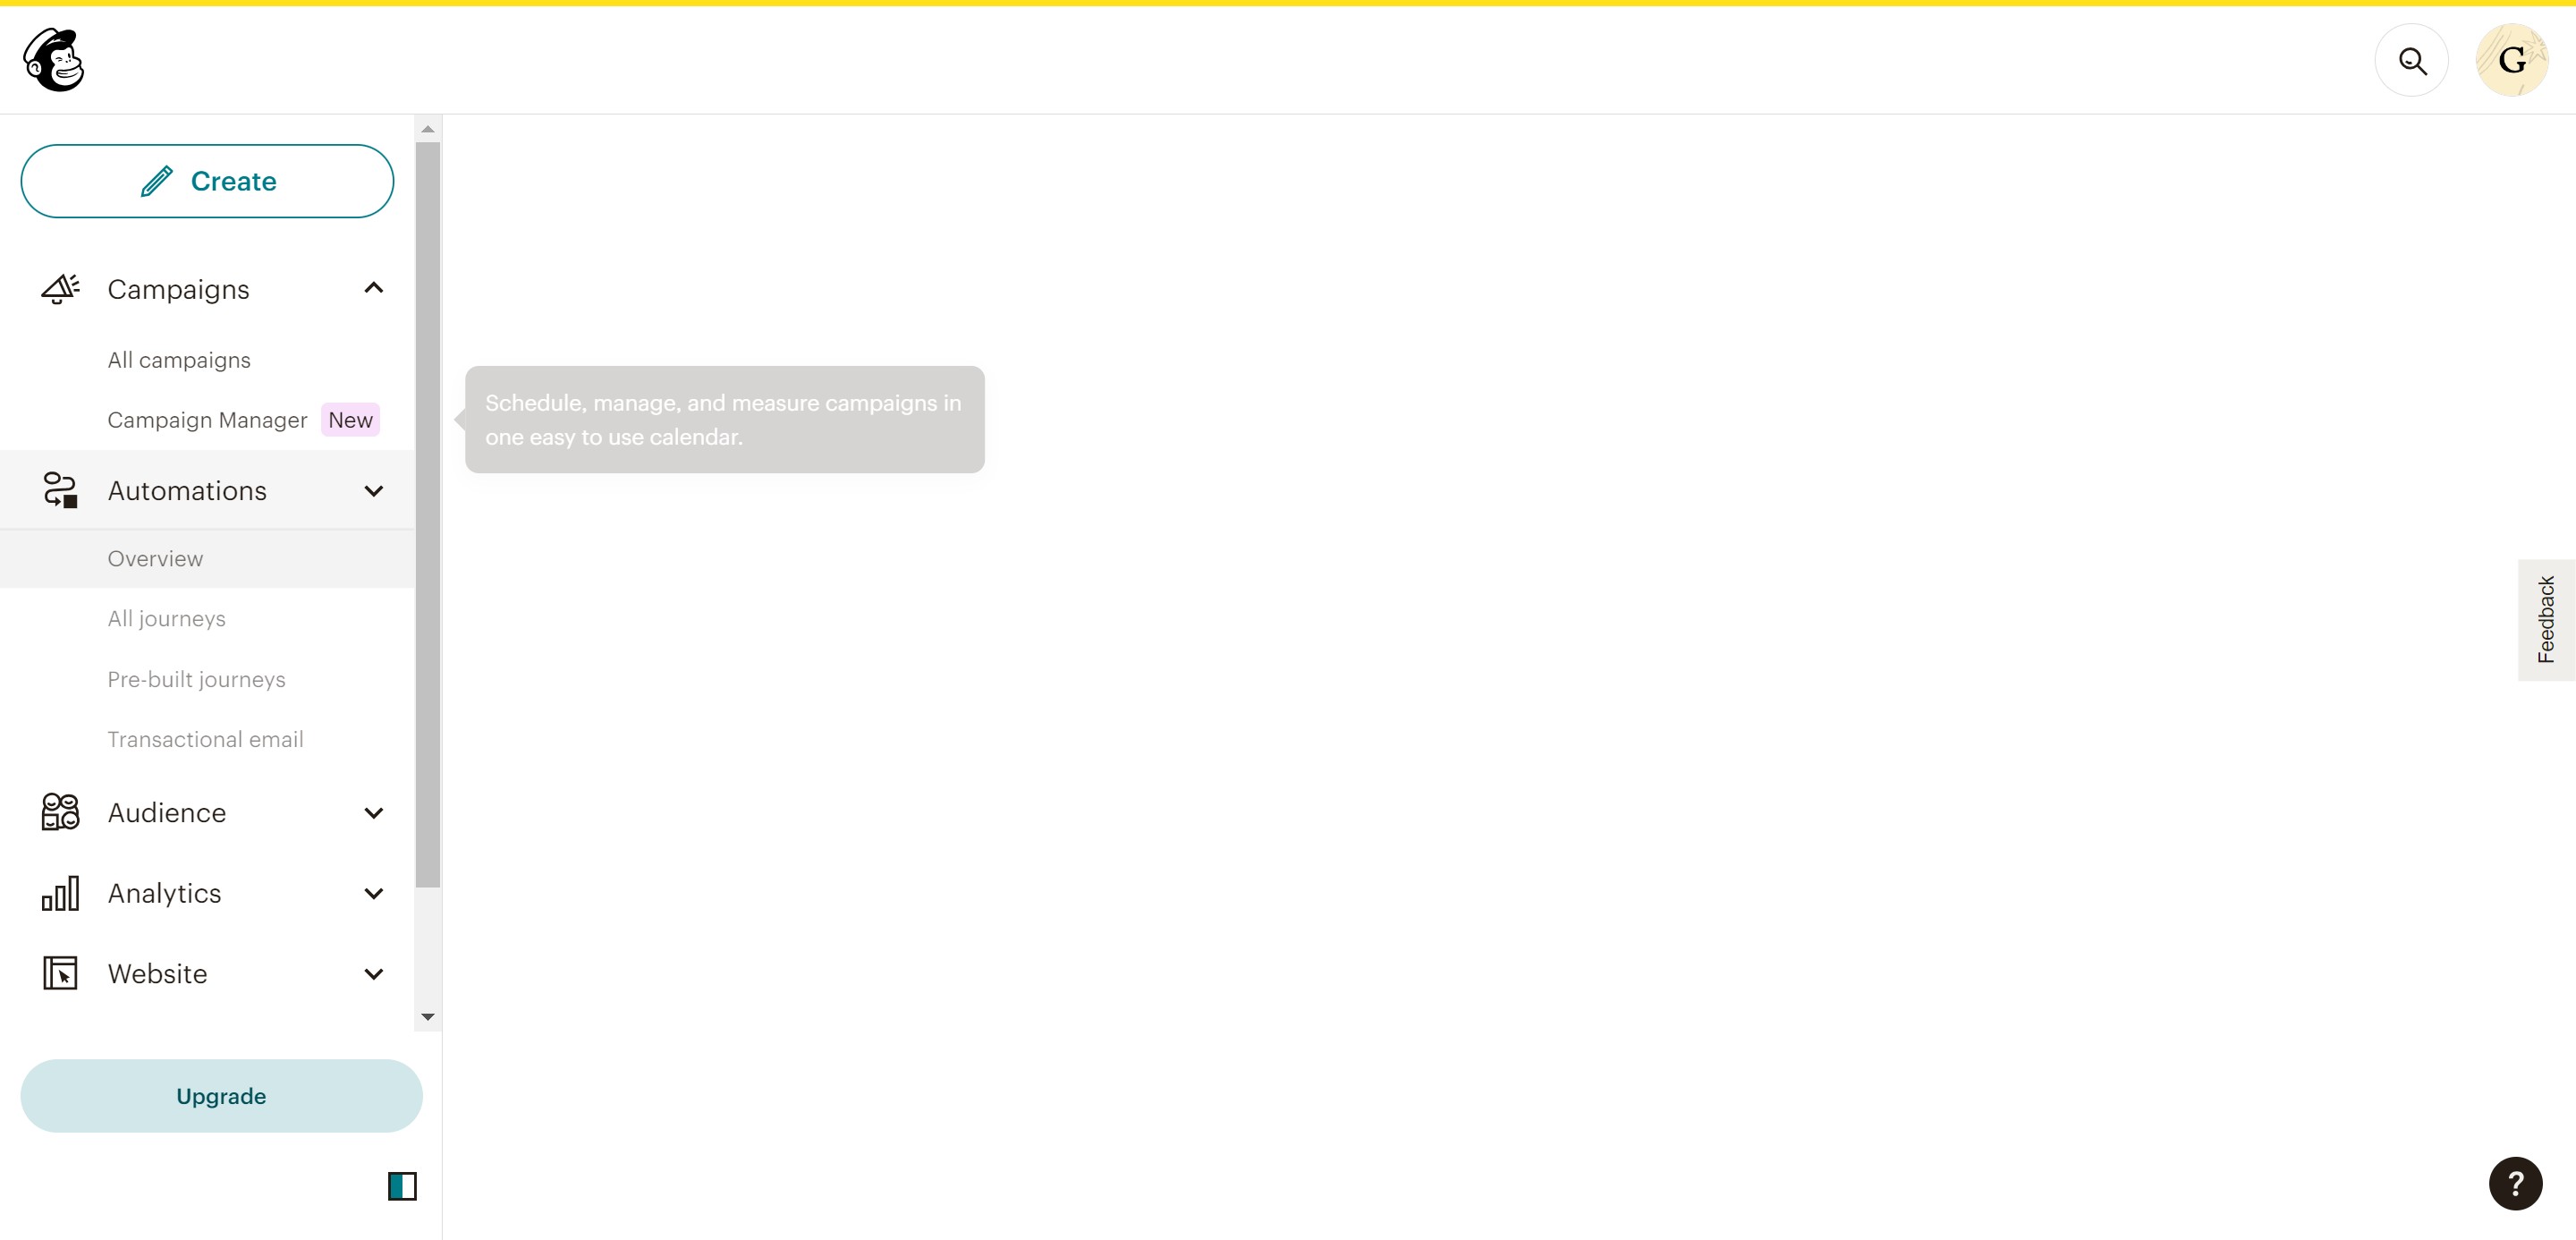Collapse the Campaigns section chevron
Viewport: 2576px width, 1240px height.
pyautogui.click(x=374, y=289)
